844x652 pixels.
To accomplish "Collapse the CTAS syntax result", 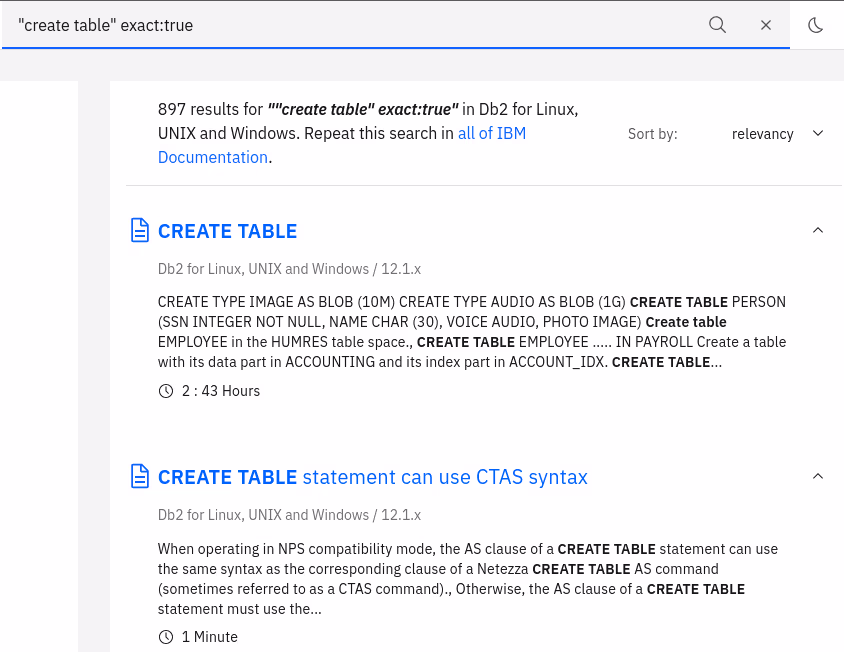I will 818,476.
